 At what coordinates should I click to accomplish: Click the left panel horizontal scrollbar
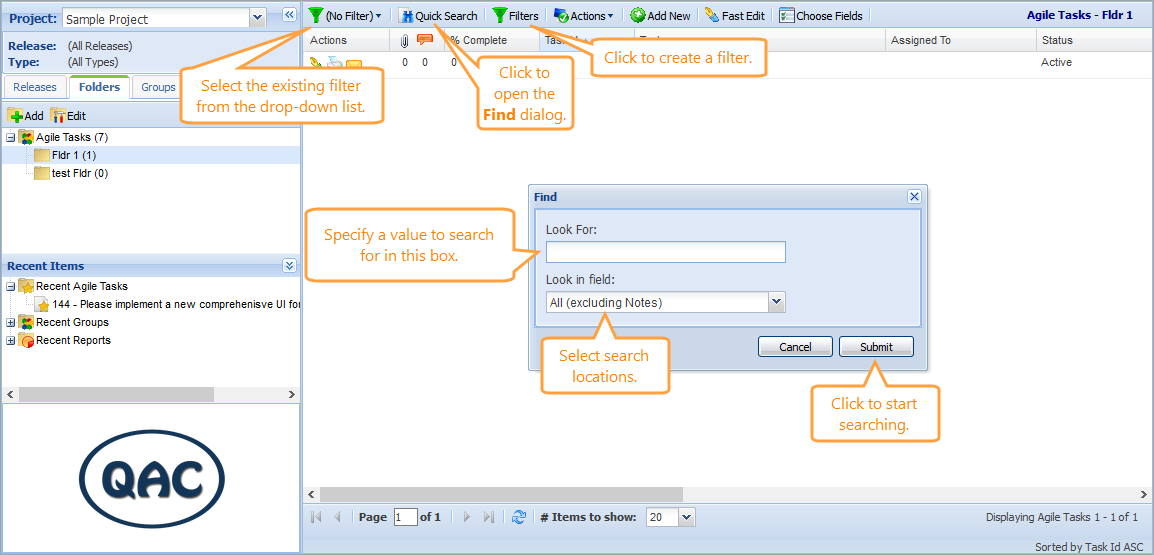pos(116,395)
